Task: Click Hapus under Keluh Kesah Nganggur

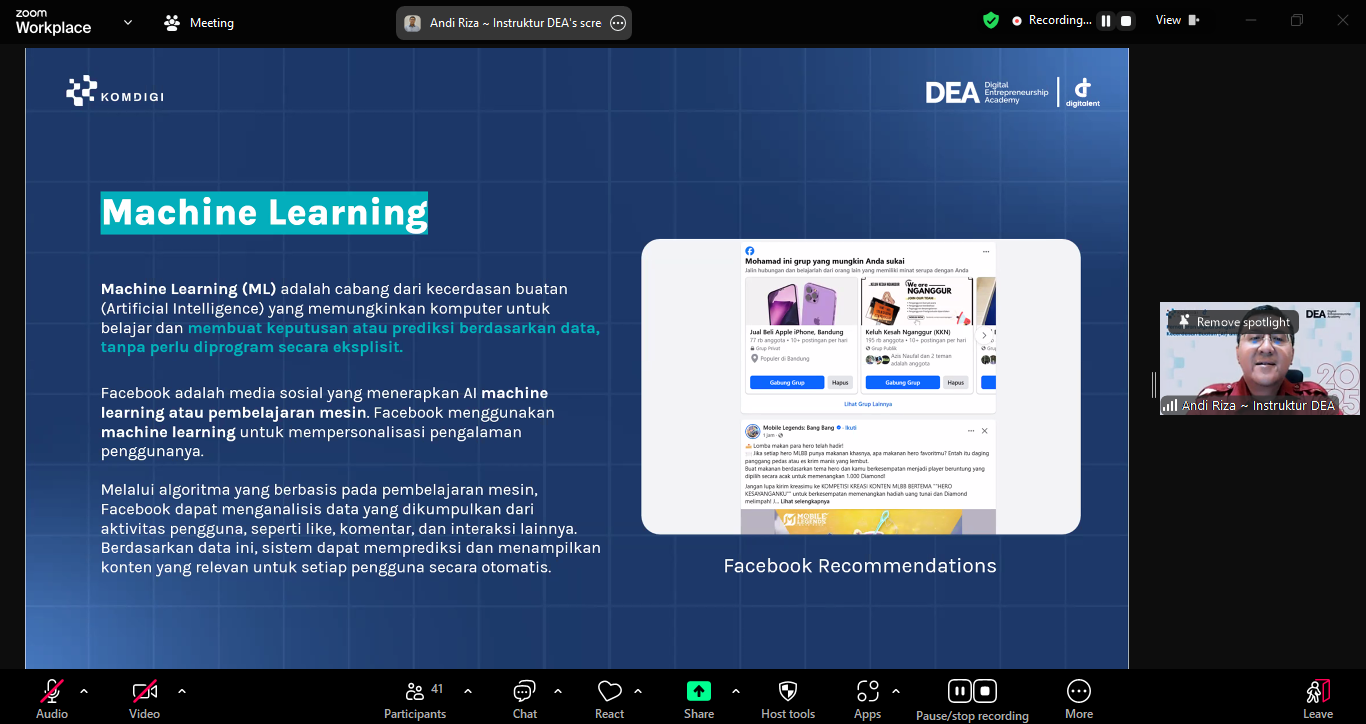Action: click(956, 382)
